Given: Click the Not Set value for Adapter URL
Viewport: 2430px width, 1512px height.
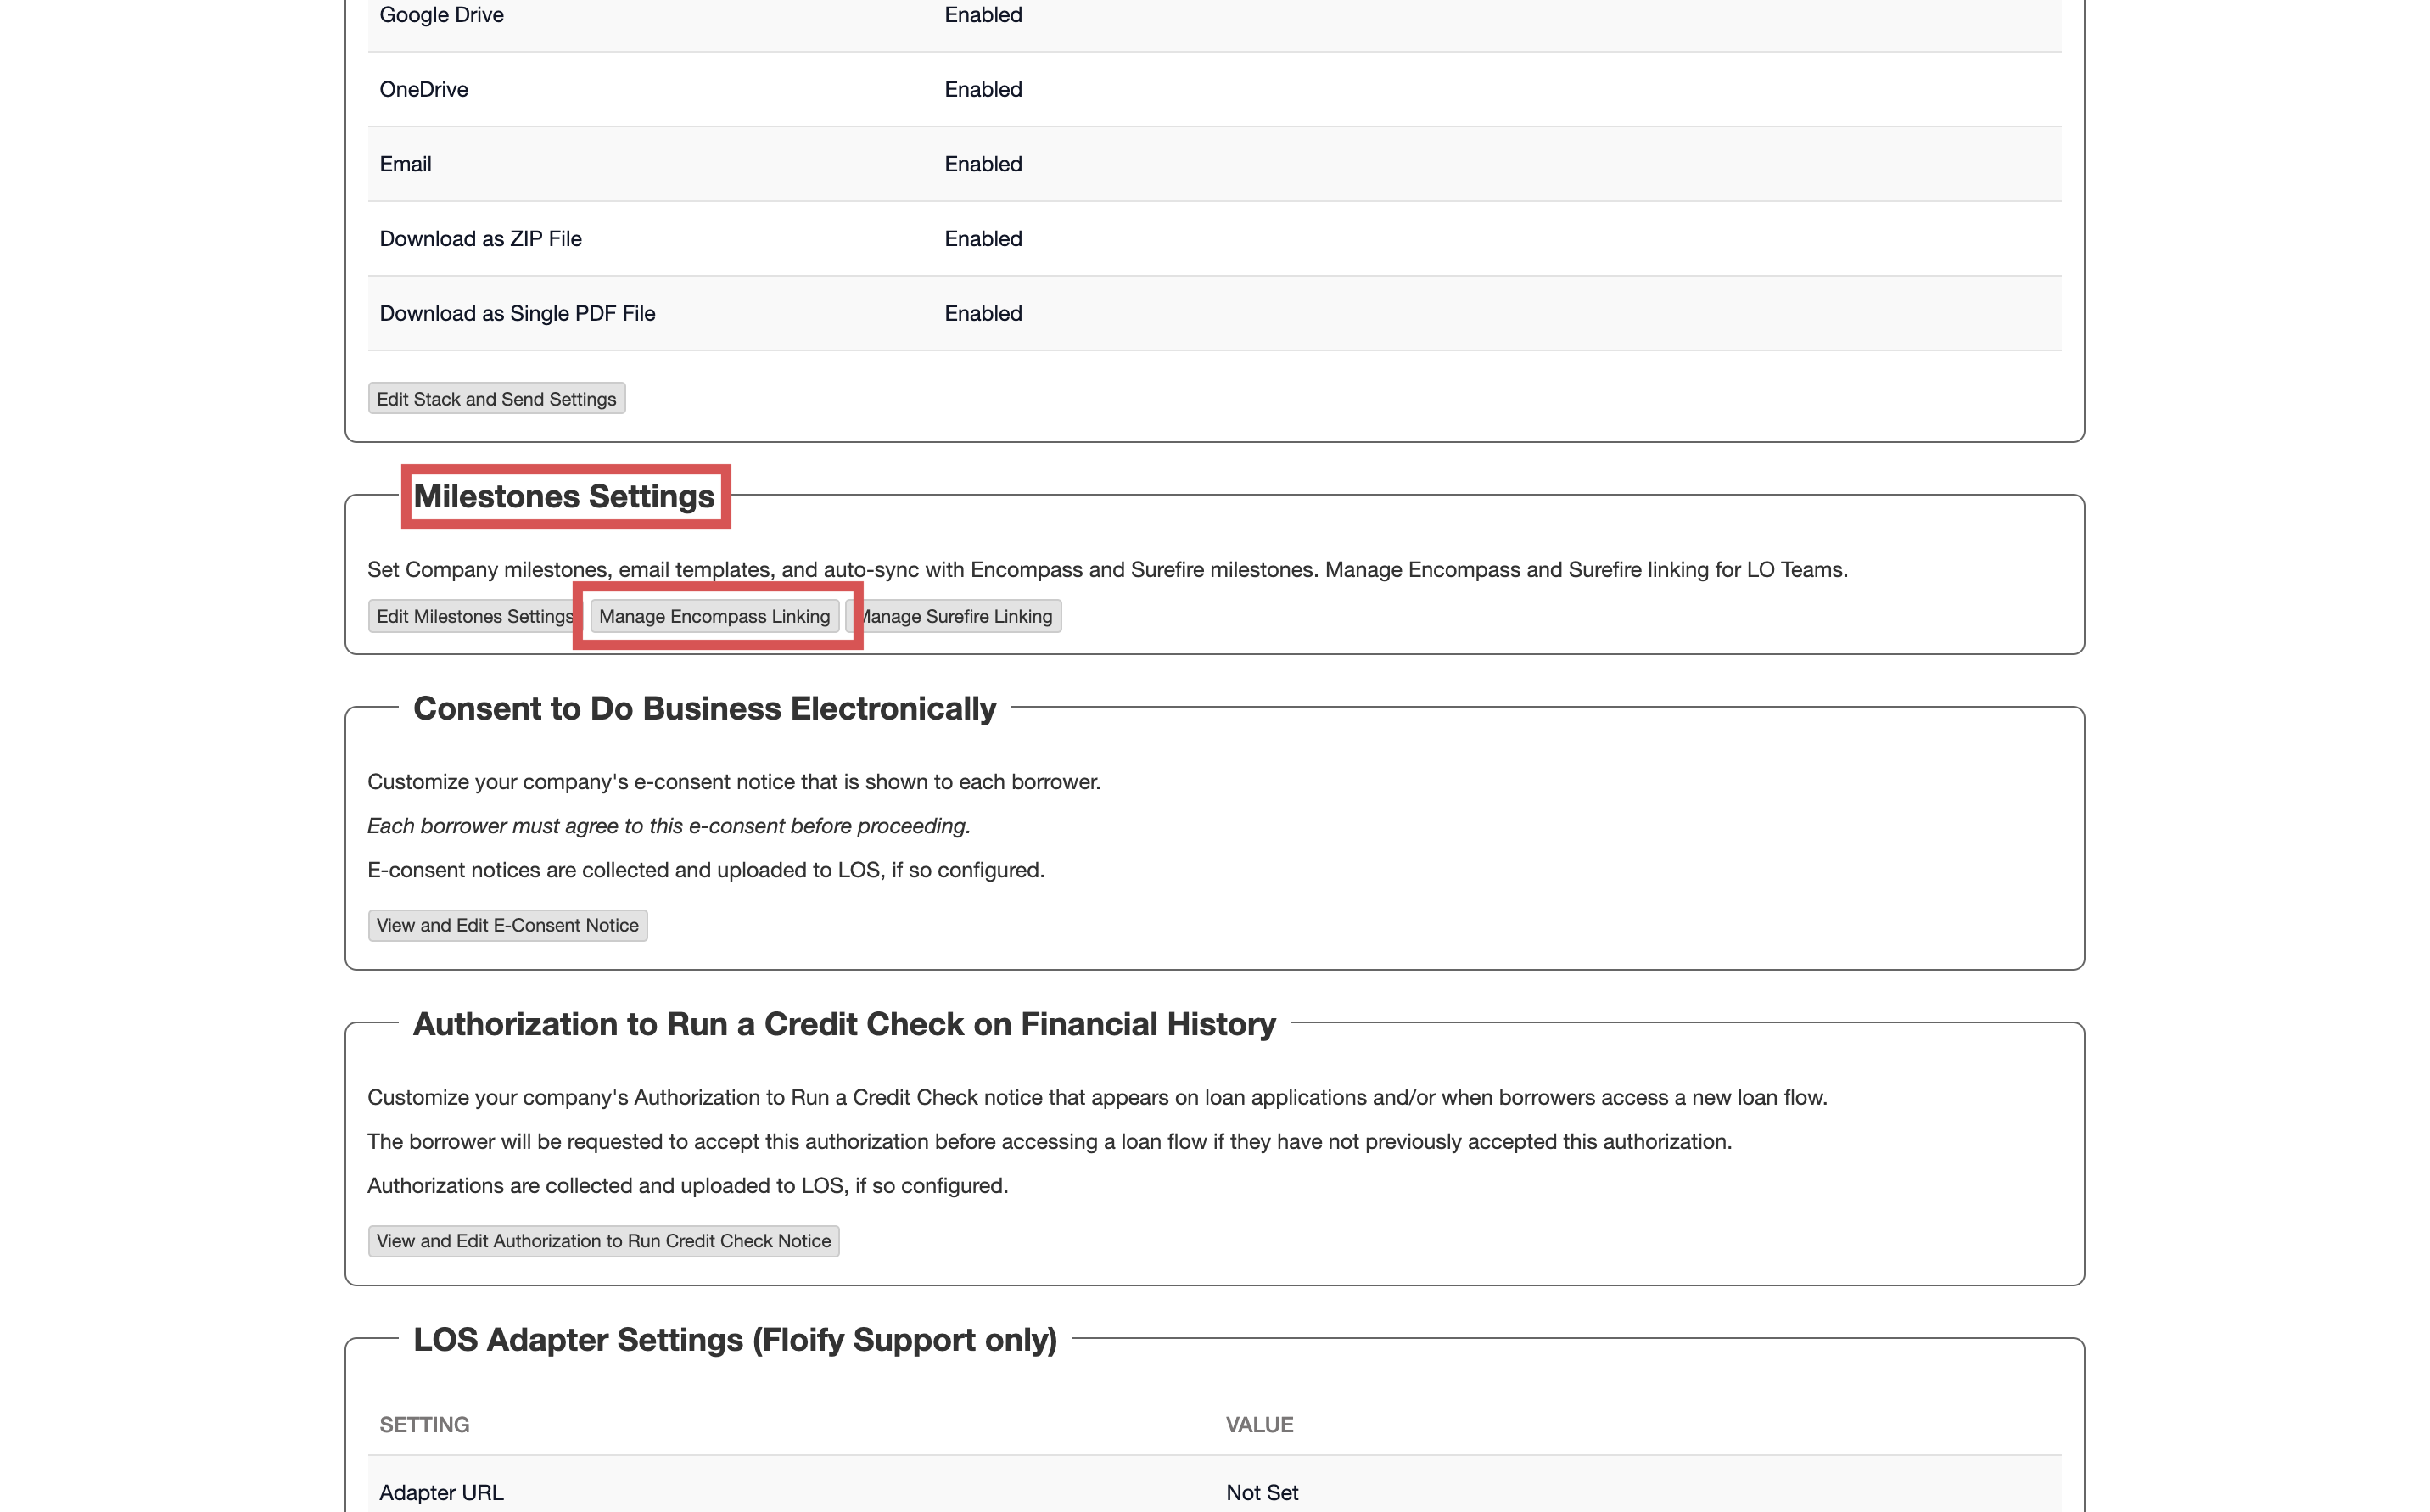Looking at the screenshot, I should click(x=1262, y=1492).
